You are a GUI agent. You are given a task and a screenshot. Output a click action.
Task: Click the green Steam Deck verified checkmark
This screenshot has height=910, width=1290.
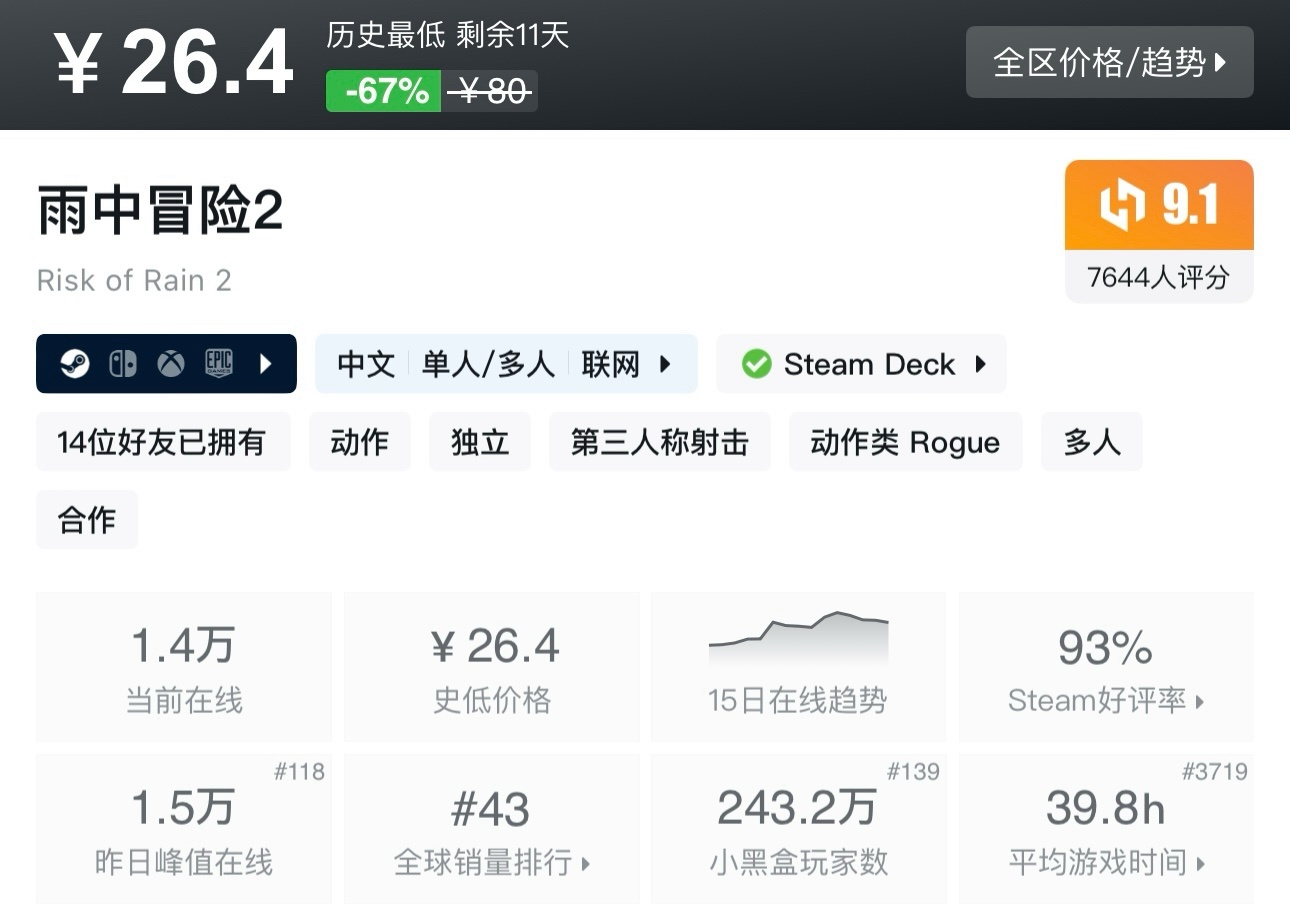[756, 364]
